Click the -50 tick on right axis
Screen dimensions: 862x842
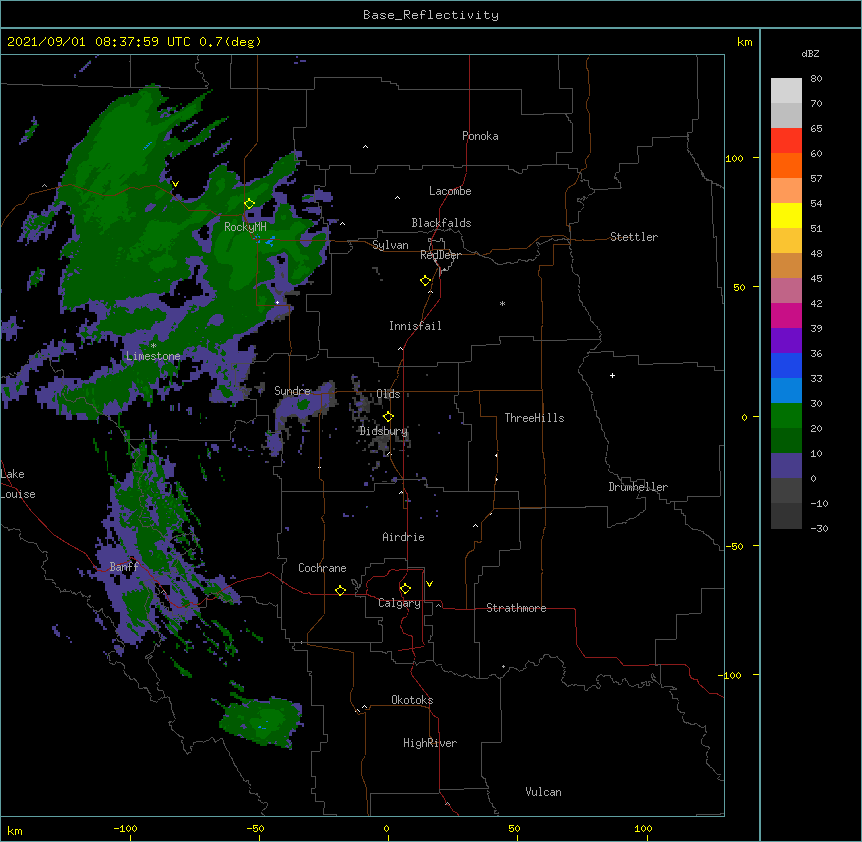point(734,546)
